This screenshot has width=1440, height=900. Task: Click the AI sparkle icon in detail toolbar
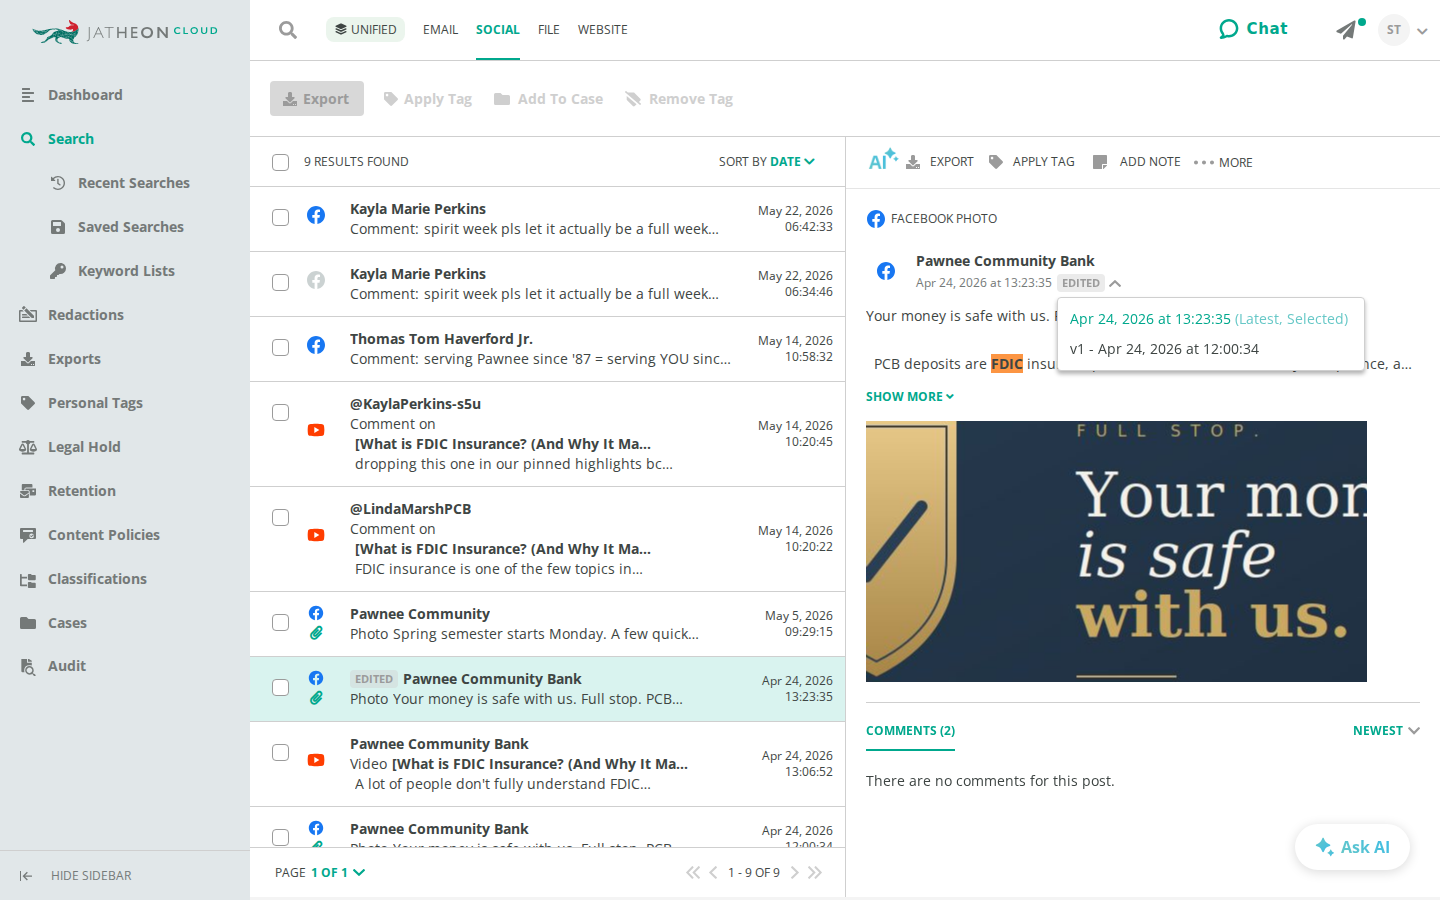pyautogui.click(x=882, y=160)
